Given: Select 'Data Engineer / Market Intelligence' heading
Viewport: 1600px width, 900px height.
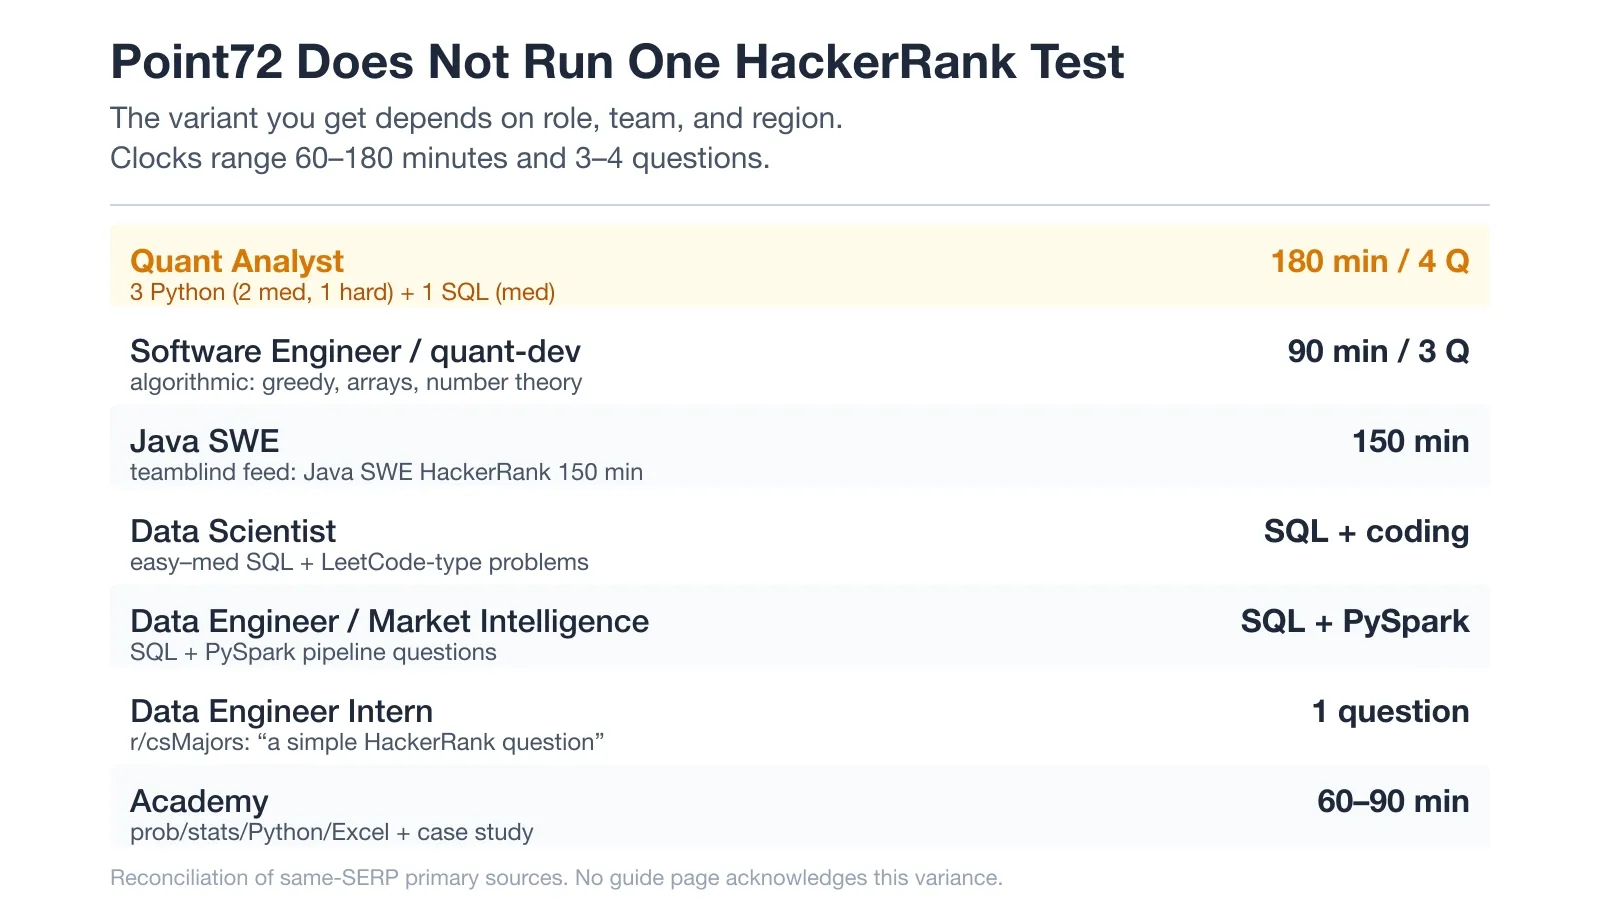Looking at the screenshot, I should (389, 621).
